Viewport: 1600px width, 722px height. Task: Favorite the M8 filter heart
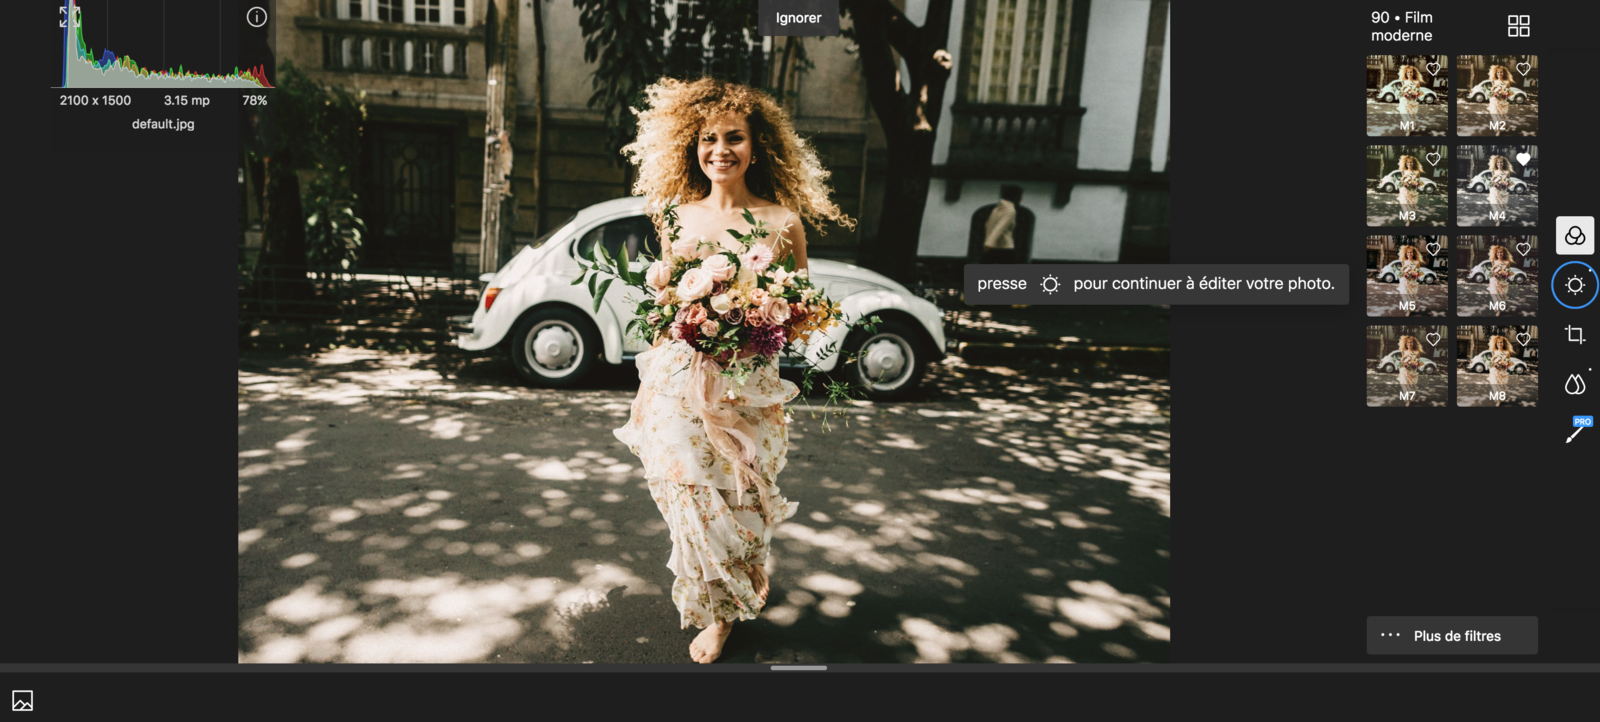coord(1523,339)
